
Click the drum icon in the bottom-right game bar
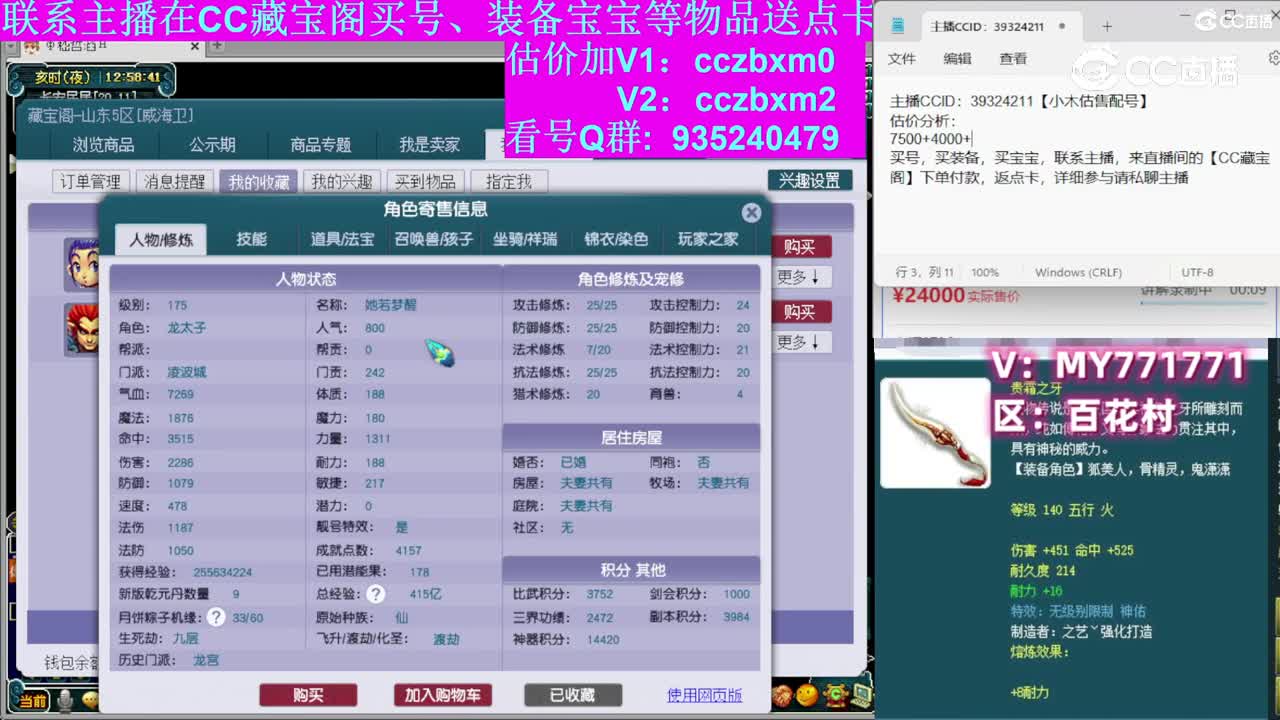[782, 694]
